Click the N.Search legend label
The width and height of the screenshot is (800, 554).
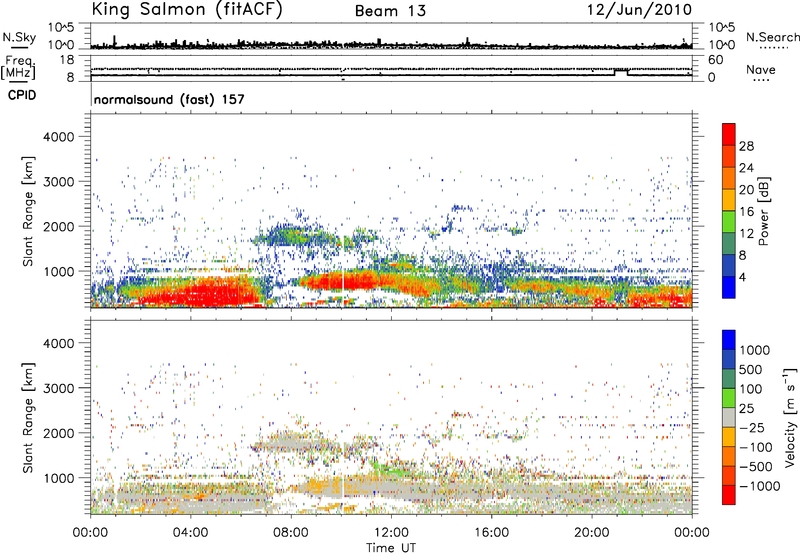point(772,37)
